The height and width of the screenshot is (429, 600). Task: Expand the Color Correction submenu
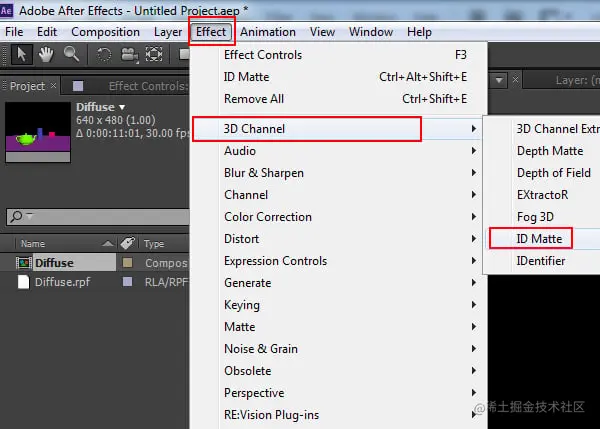pyautogui.click(x=339, y=217)
